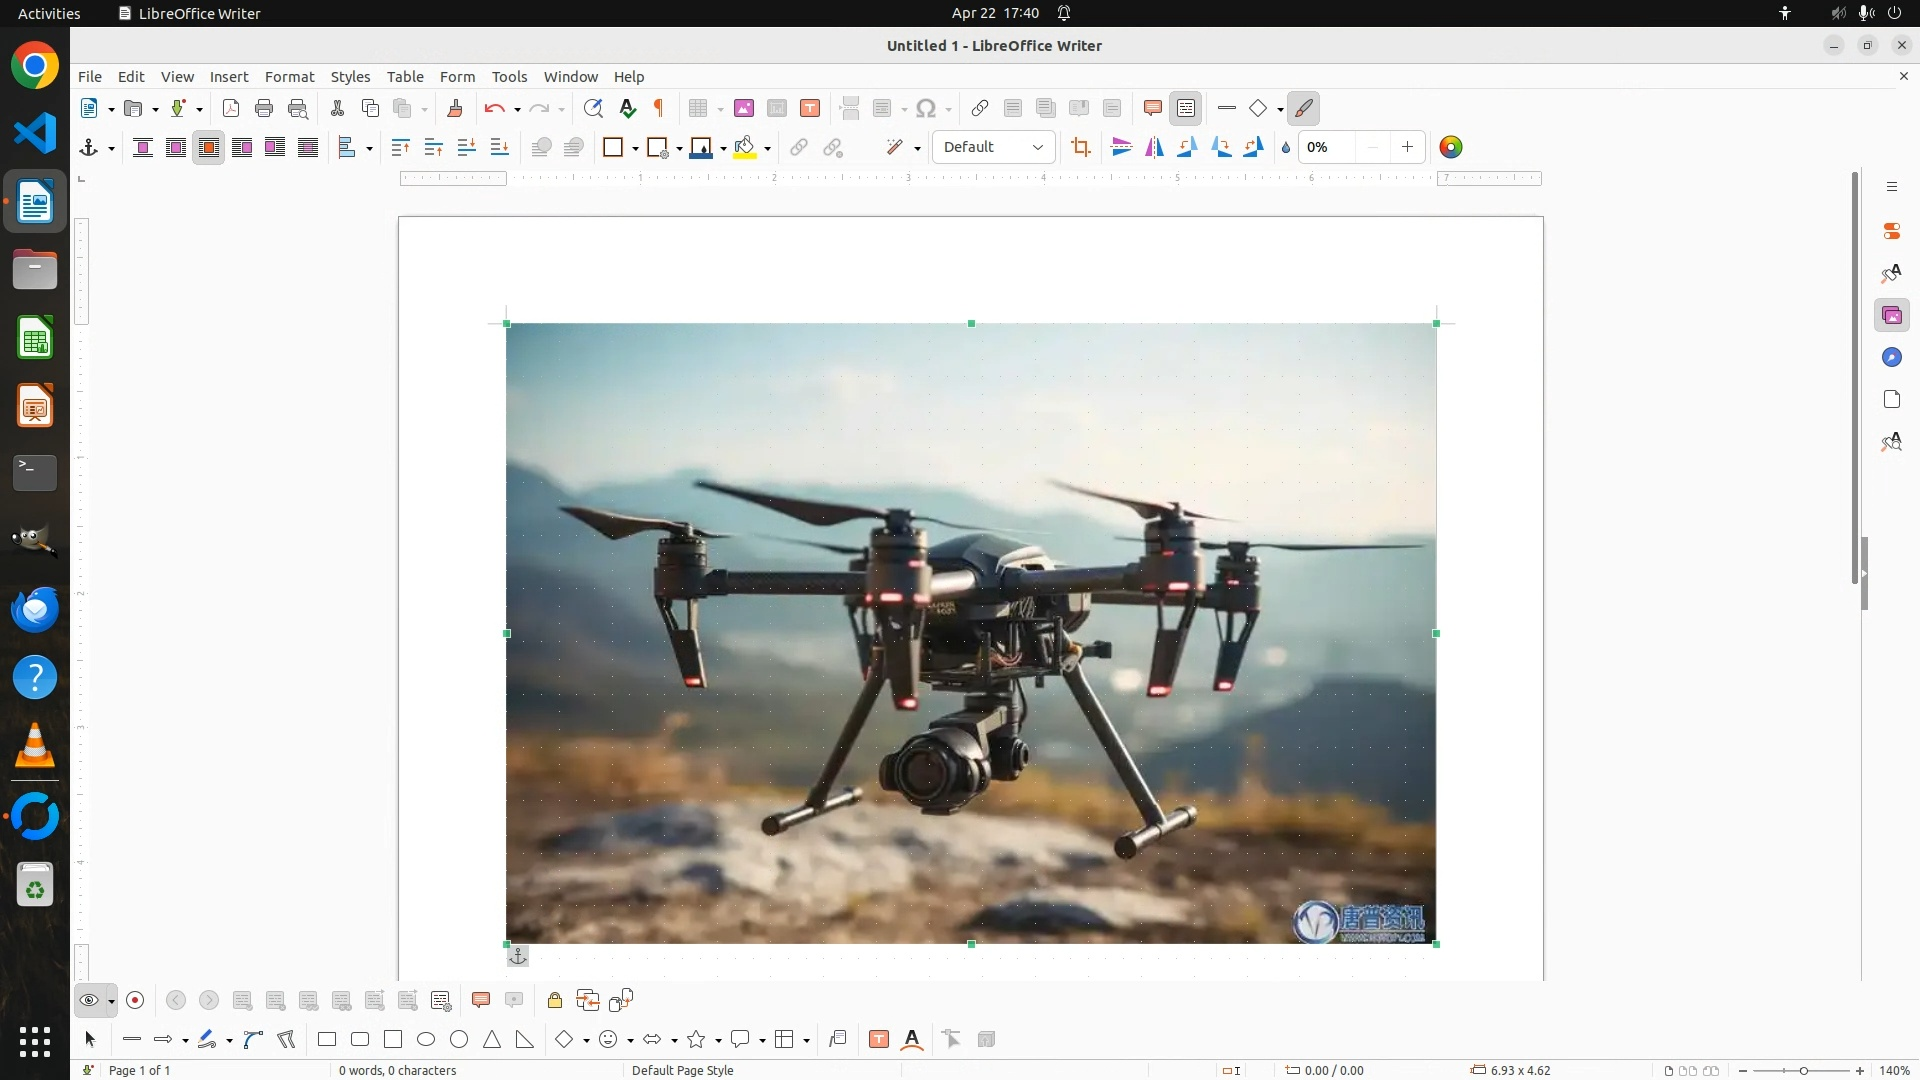The image size is (1920, 1080).
Task: Increase transparency with the plus button
Action: 1407,147
